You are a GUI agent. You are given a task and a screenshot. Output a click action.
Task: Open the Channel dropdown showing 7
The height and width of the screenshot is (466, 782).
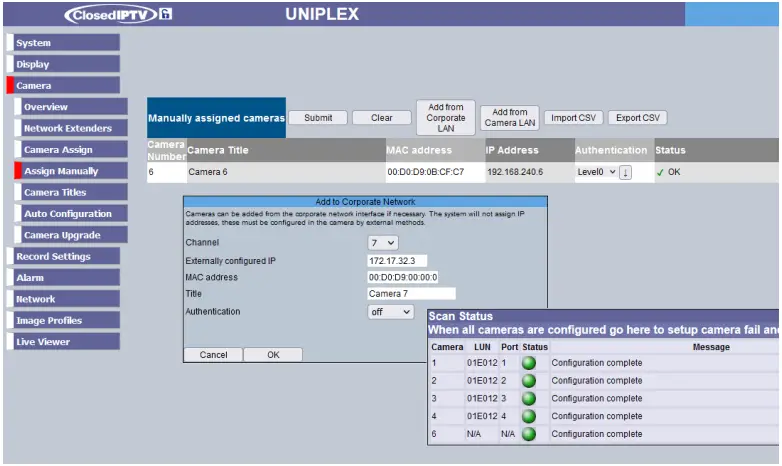[x=383, y=243]
